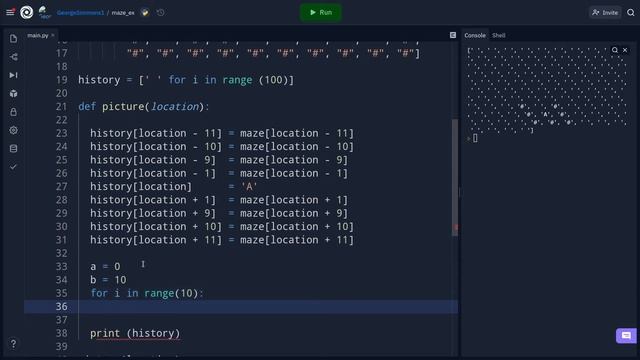Click the history list comprehension on line 19
The image size is (640, 360).
186,80
